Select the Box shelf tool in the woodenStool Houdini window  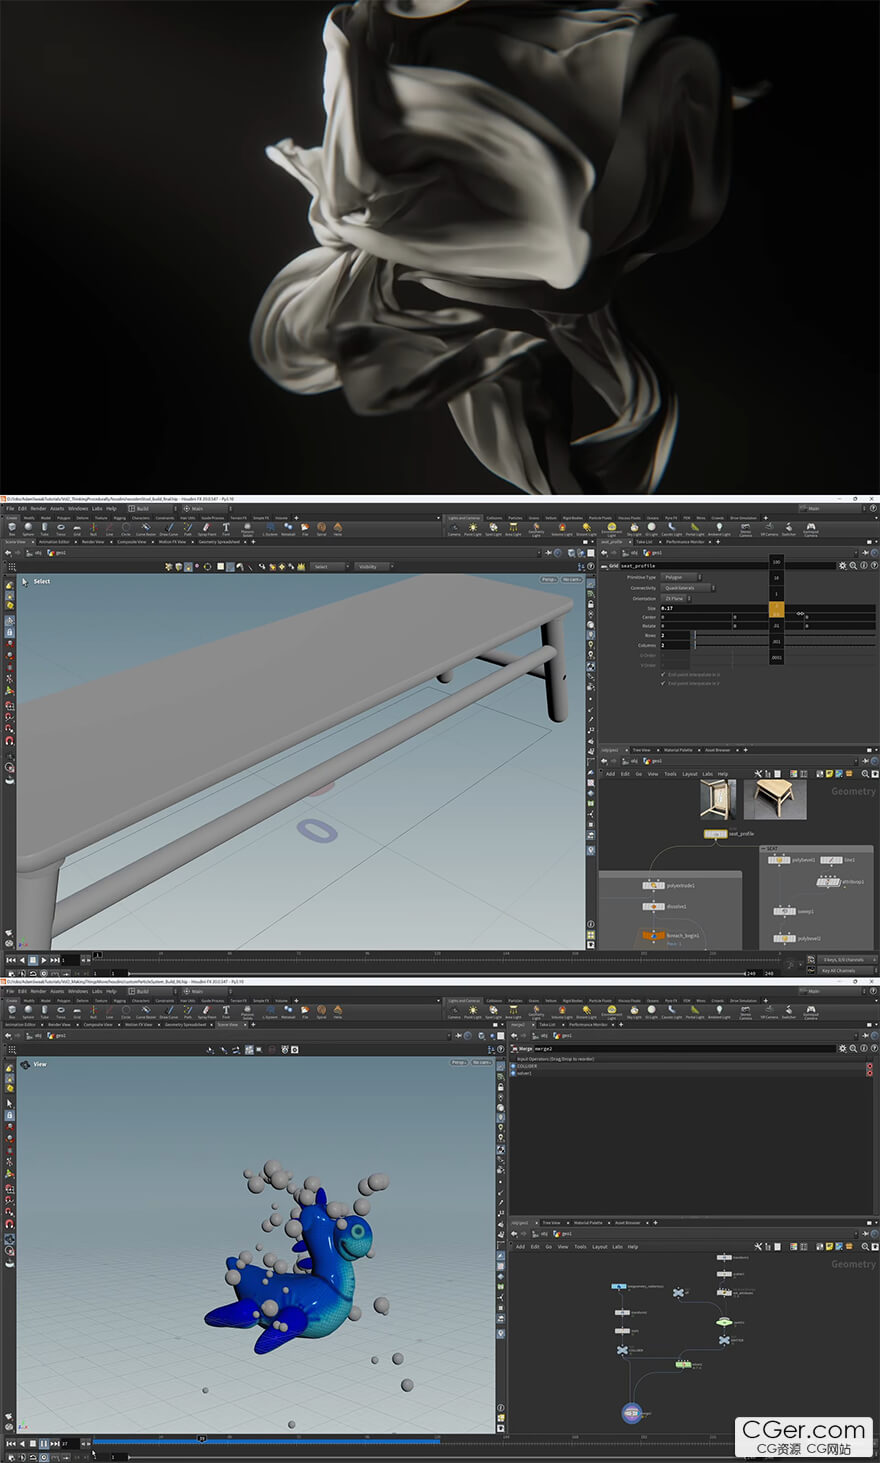(12, 529)
